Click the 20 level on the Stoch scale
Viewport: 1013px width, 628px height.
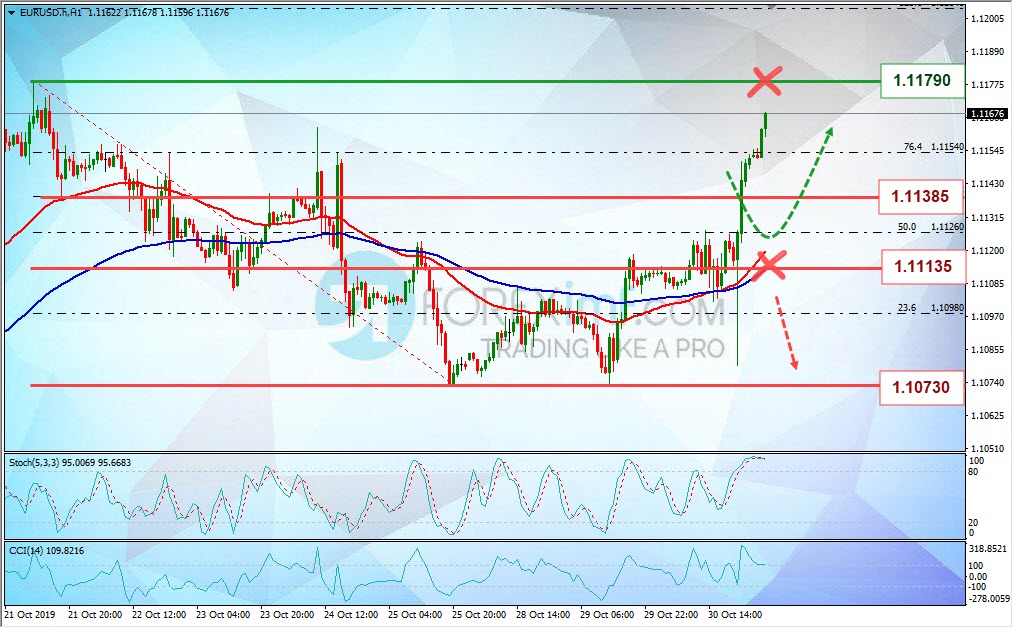974,523
